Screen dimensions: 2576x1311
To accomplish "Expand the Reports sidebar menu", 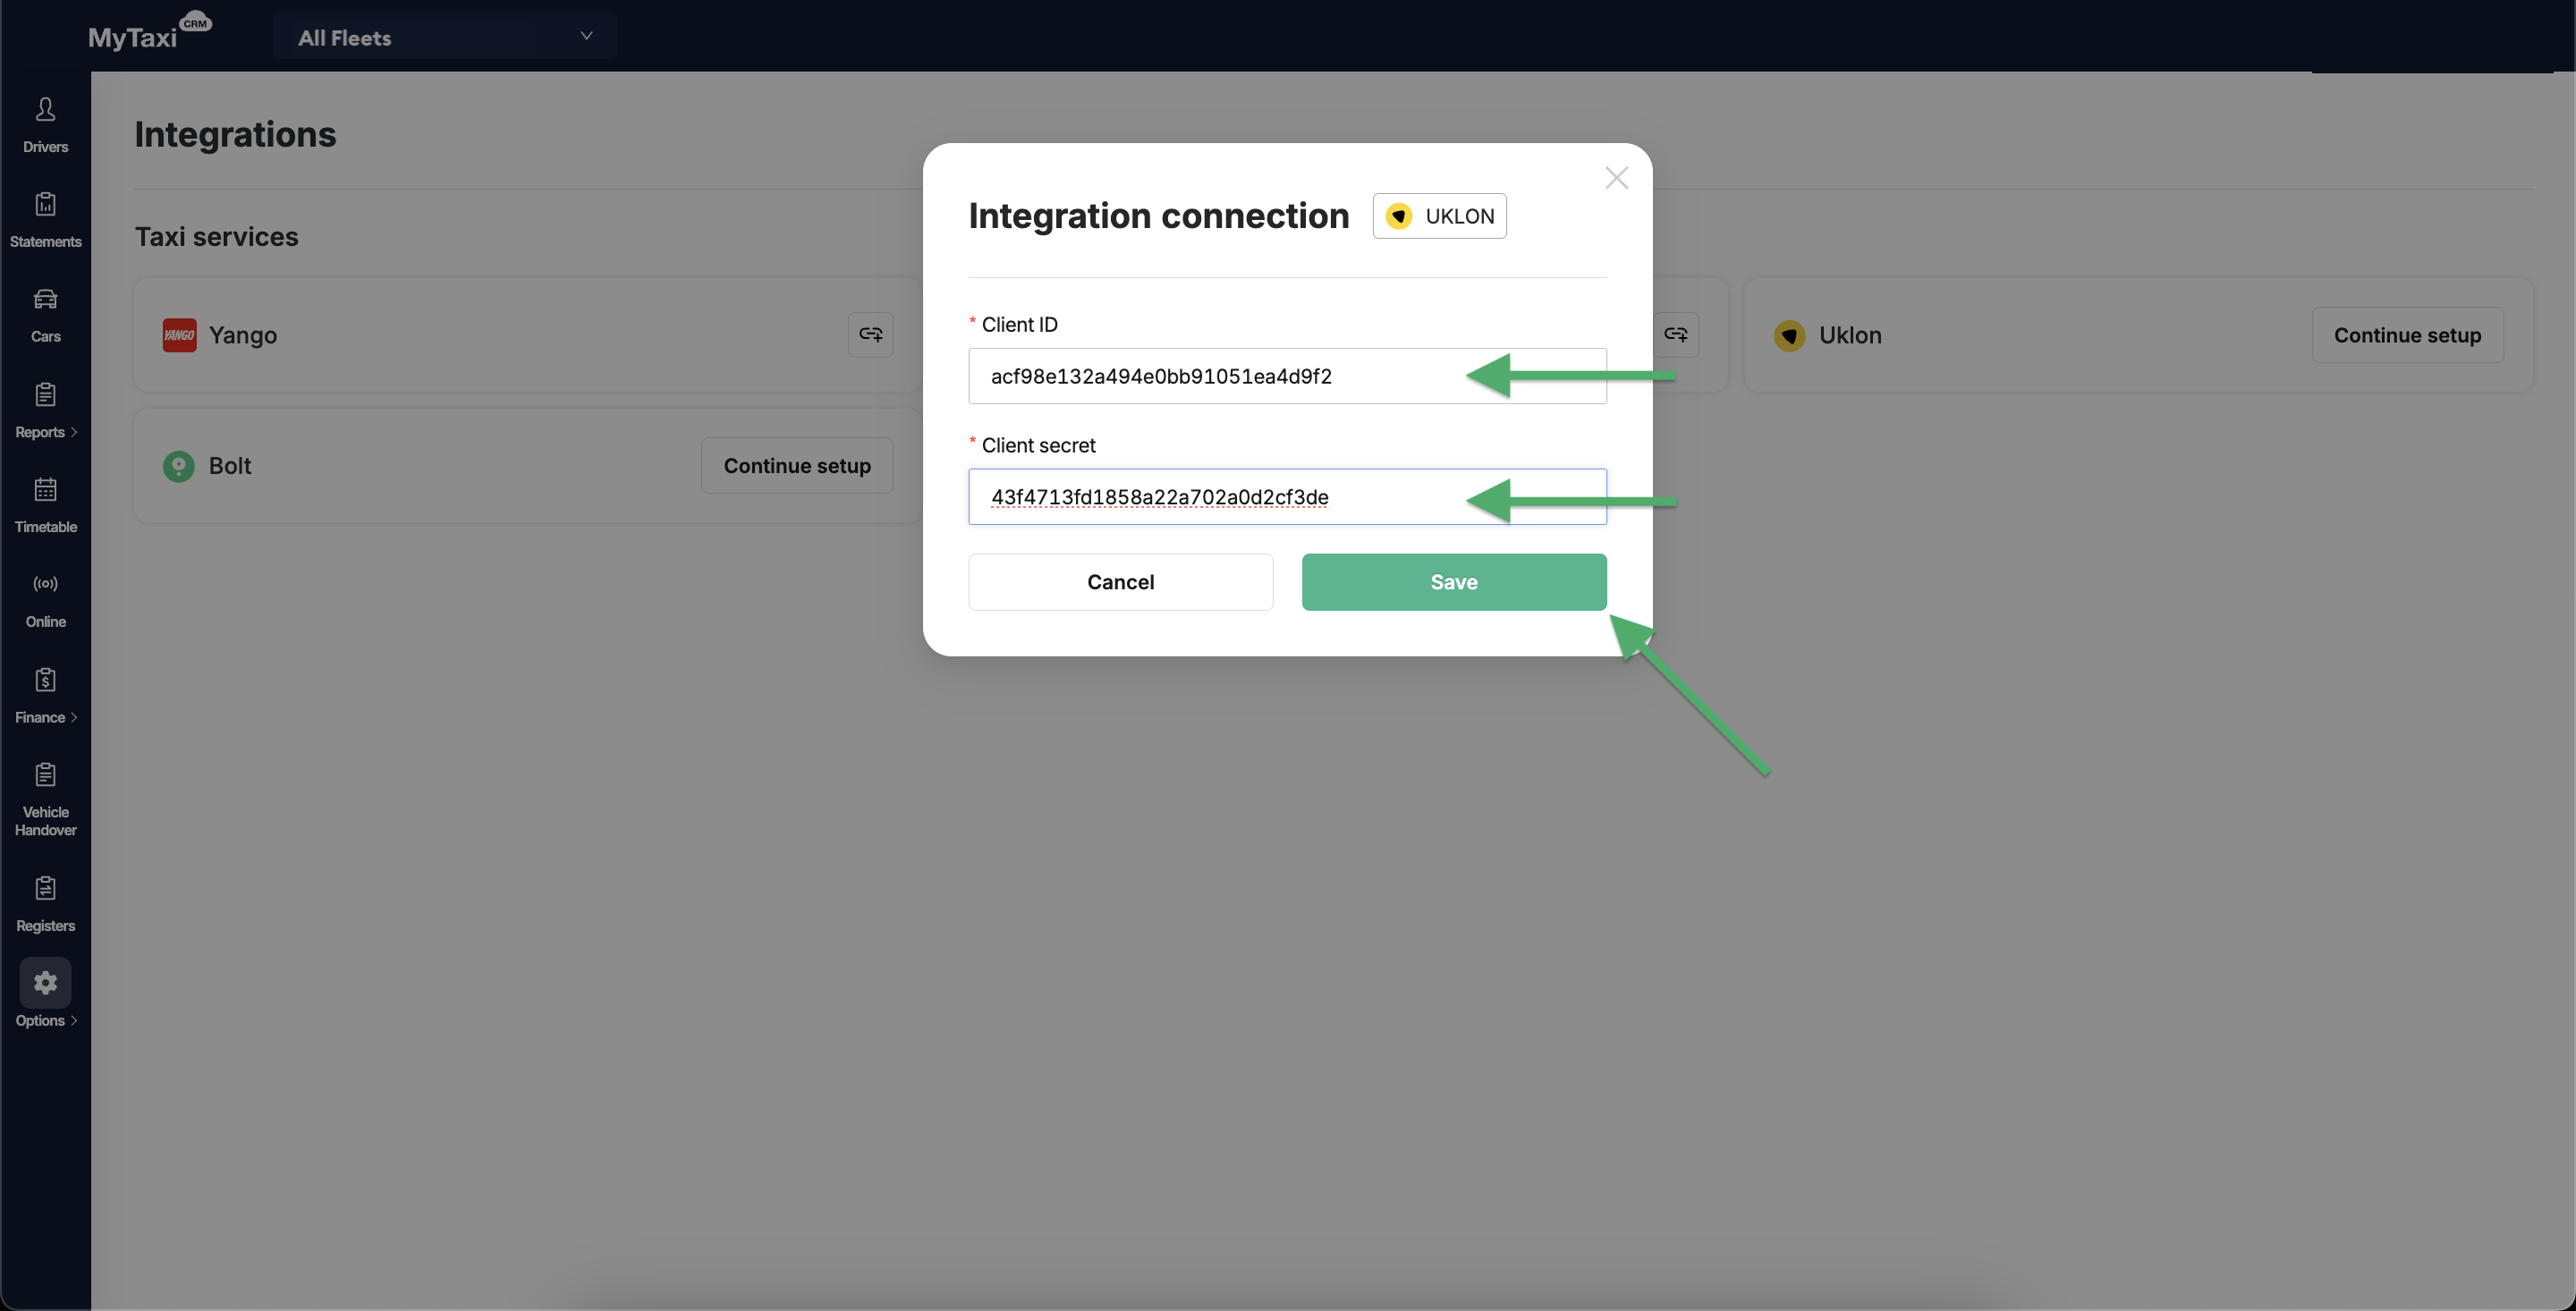I will (45, 411).
